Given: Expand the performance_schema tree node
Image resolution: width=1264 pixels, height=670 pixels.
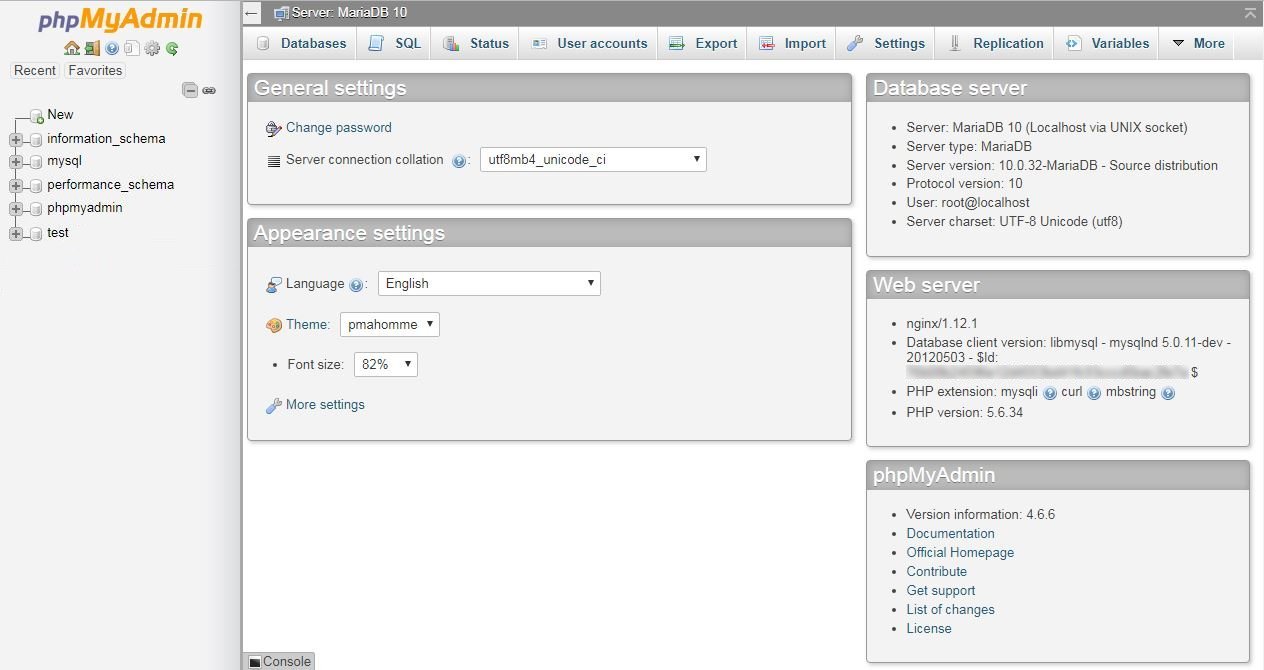Looking at the screenshot, I should tap(16, 186).
